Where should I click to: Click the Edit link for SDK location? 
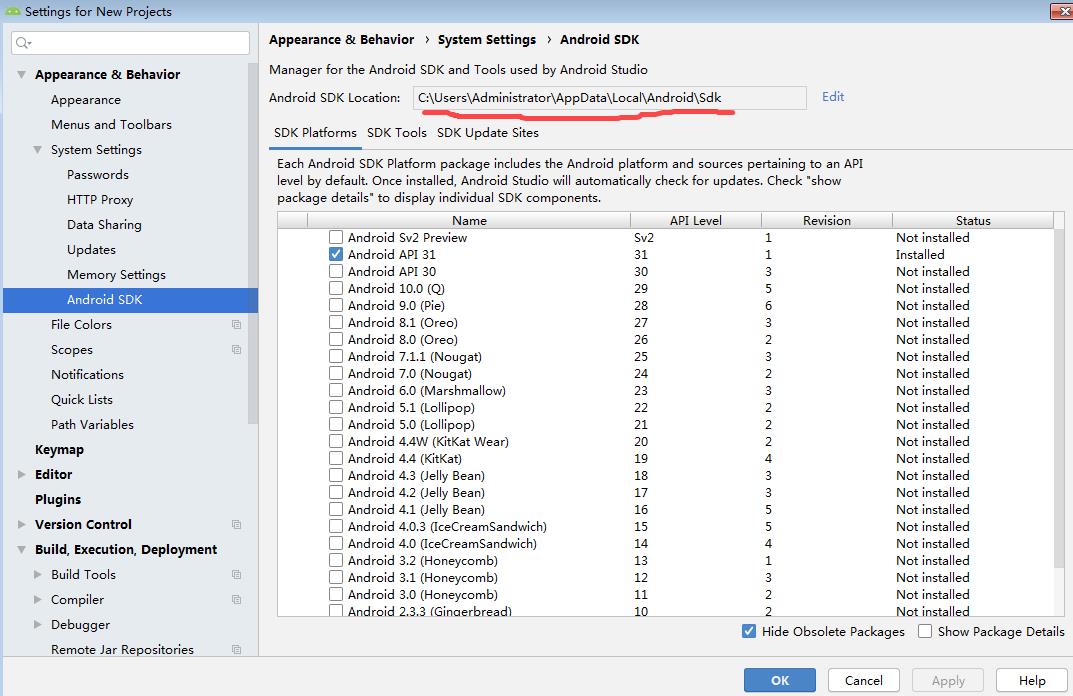click(x=833, y=96)
